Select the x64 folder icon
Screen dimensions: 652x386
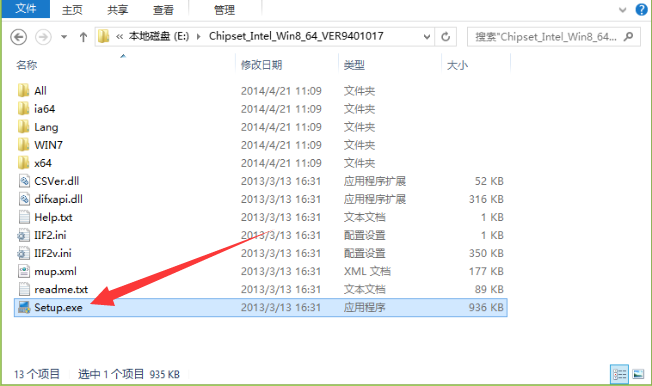coord(24,163)
